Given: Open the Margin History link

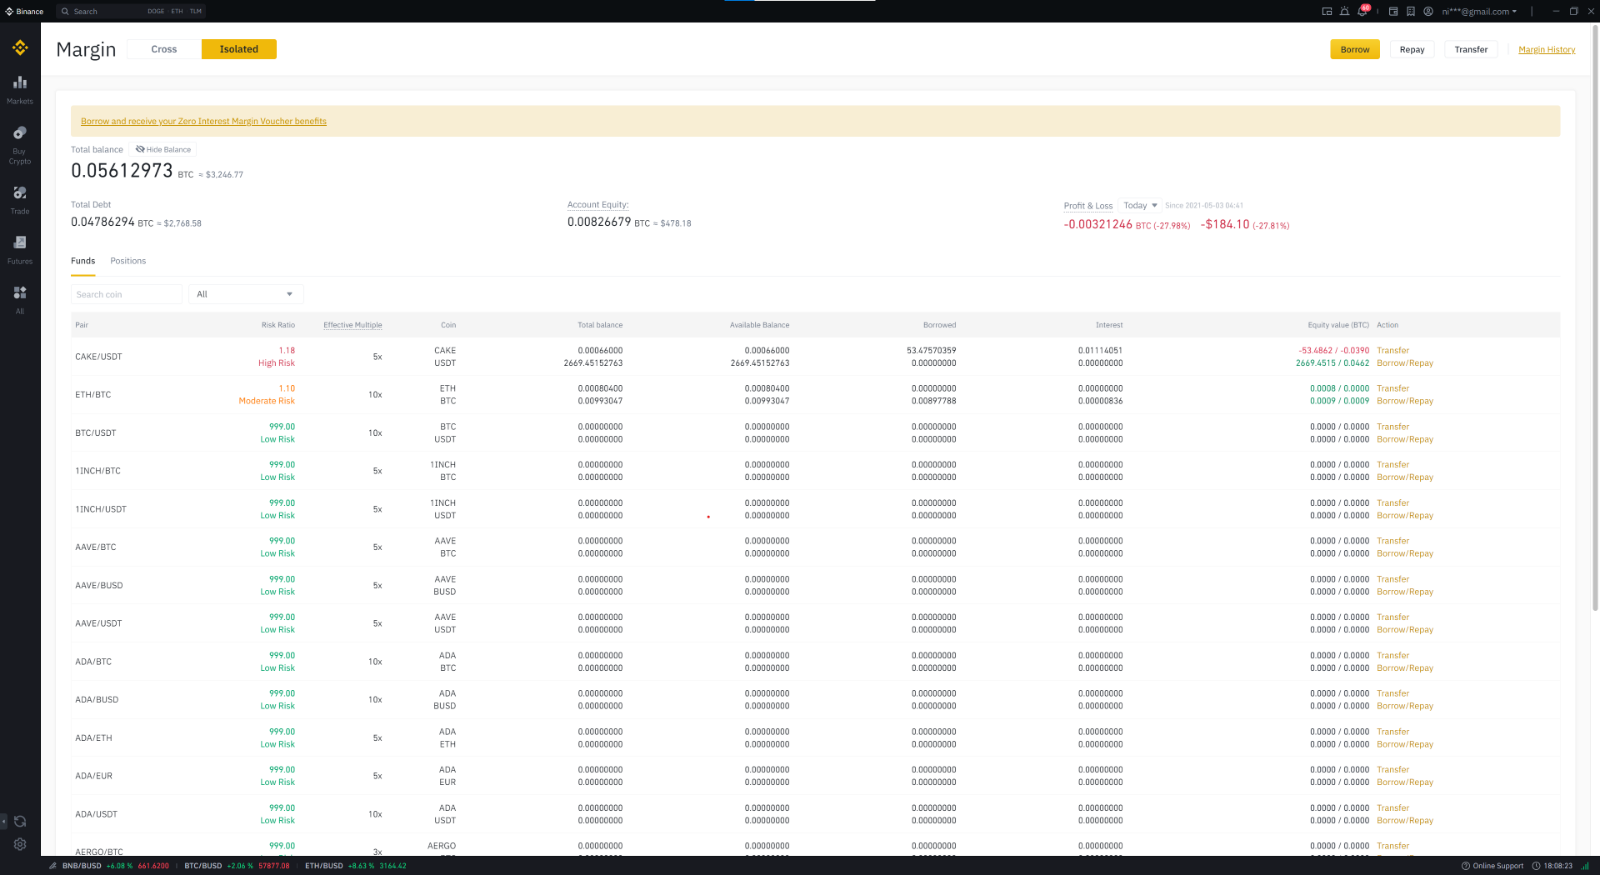Looking at the screenshot, I should point(1546,49).
